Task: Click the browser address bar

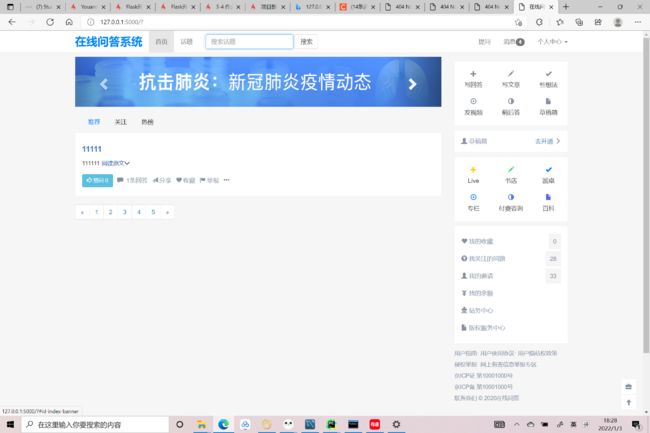Action: click(x=298, y=22)
